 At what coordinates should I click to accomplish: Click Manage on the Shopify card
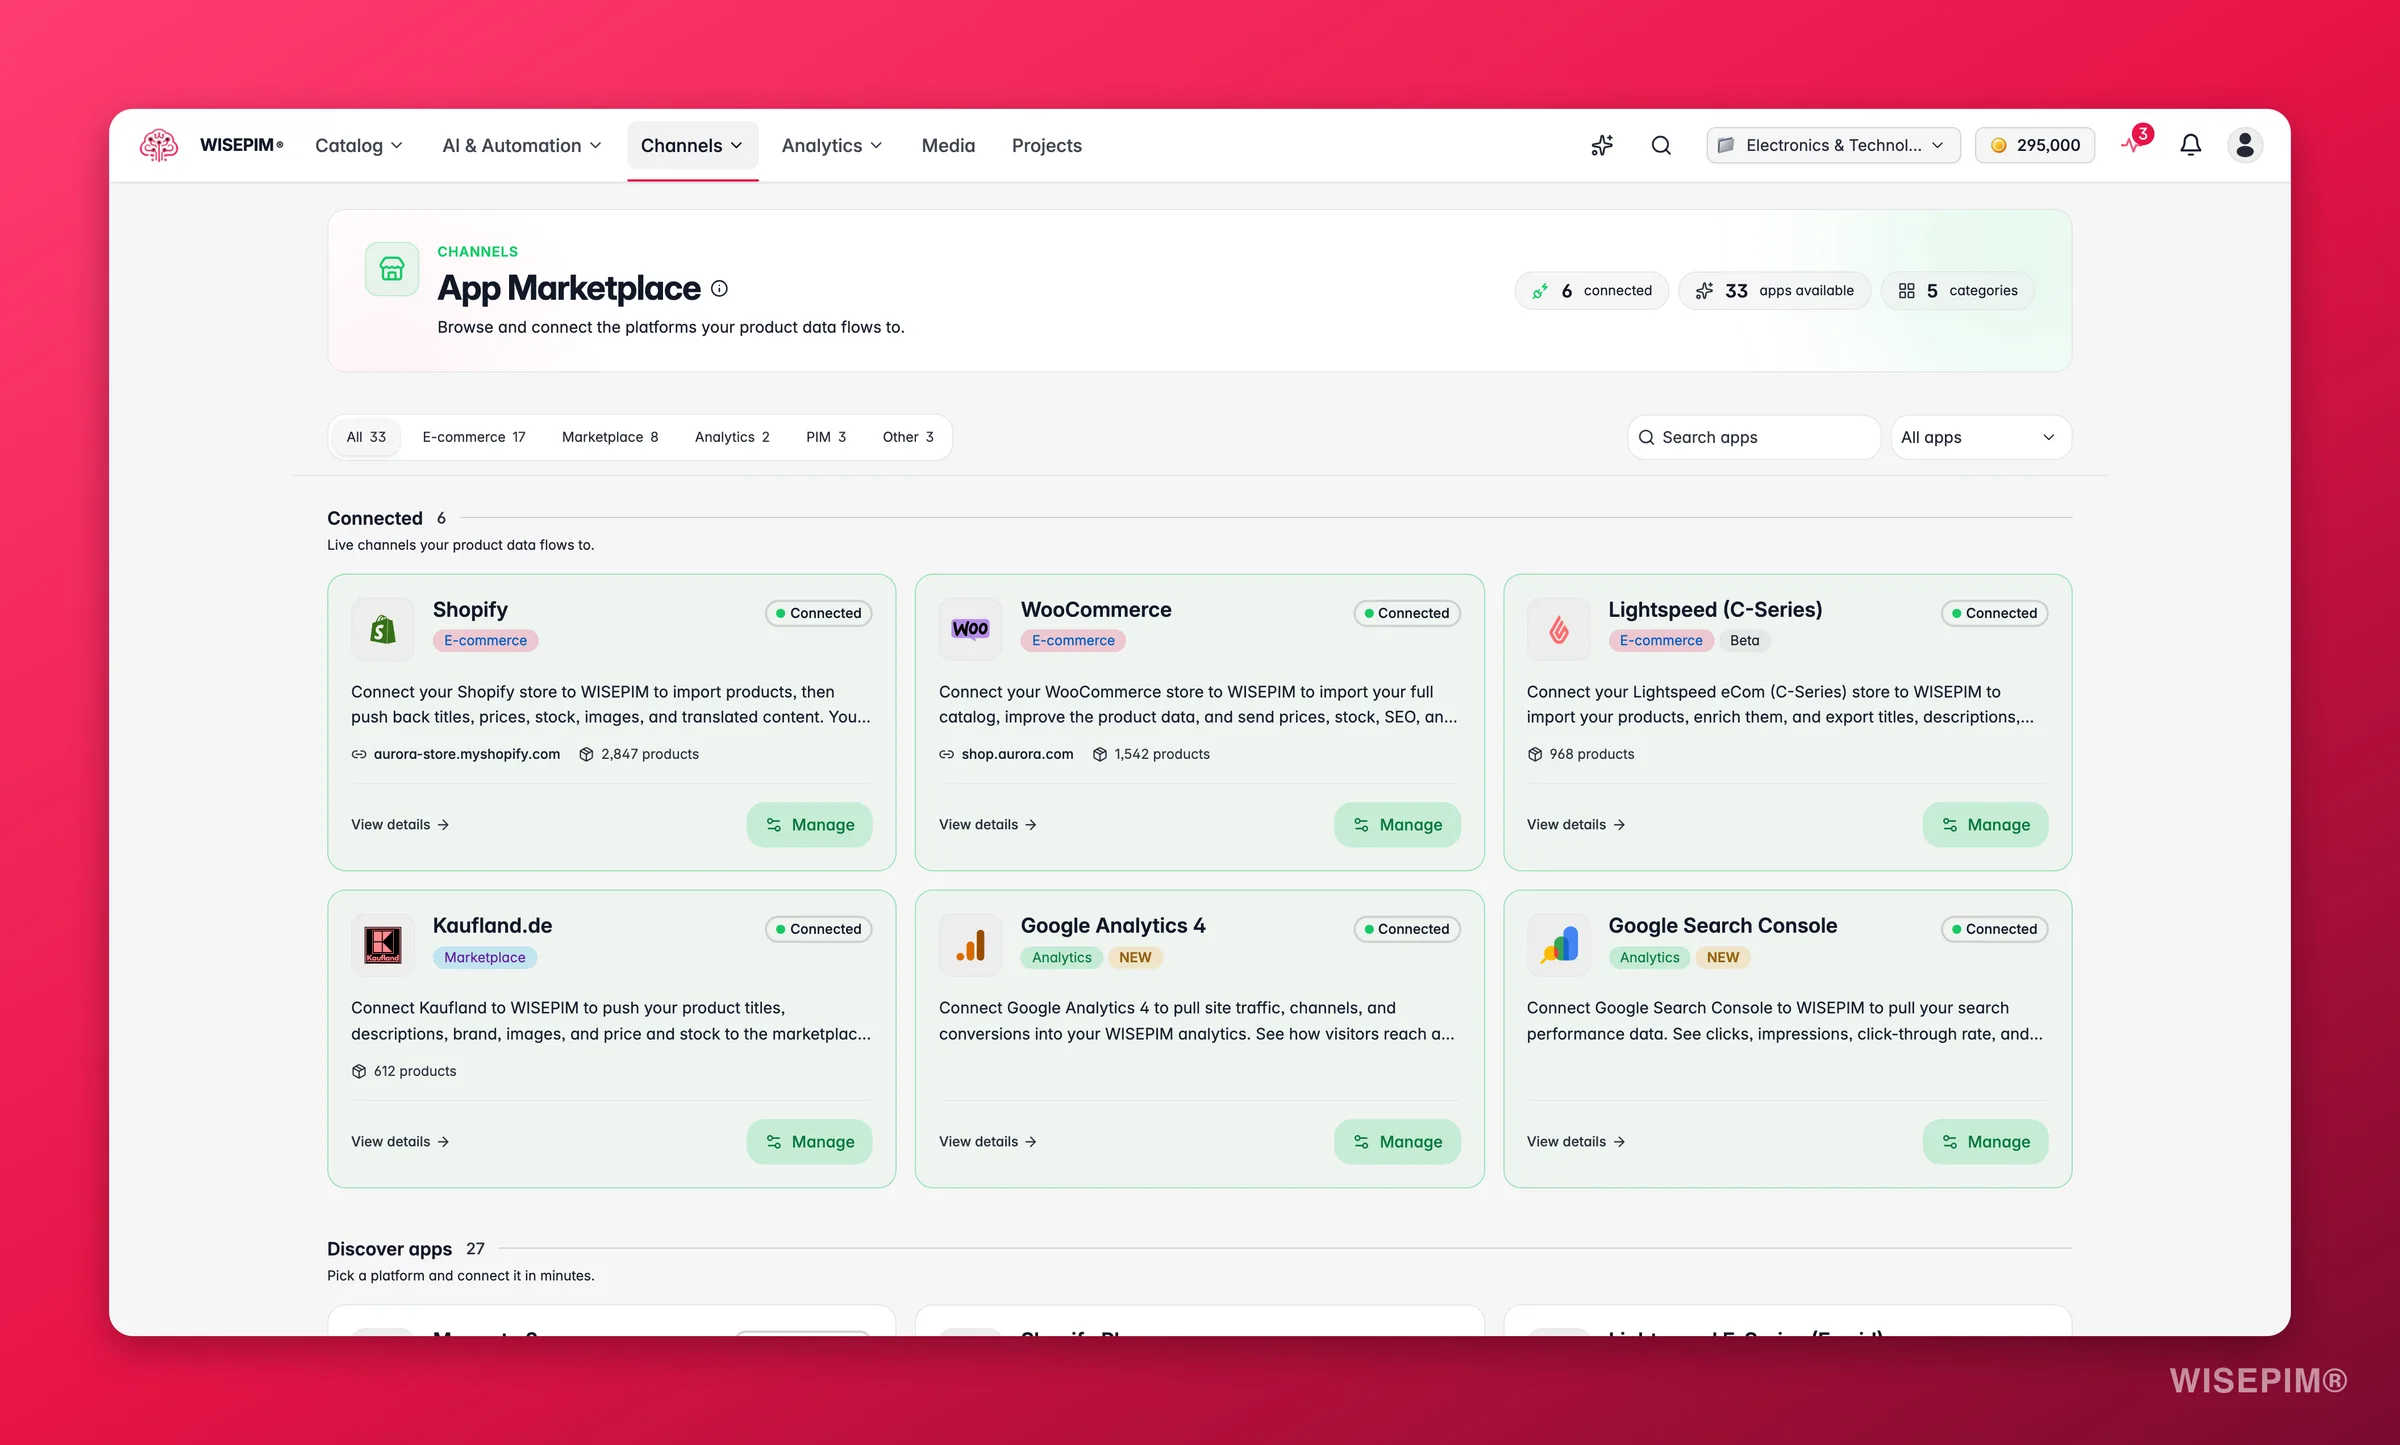(x=809, y=825)
